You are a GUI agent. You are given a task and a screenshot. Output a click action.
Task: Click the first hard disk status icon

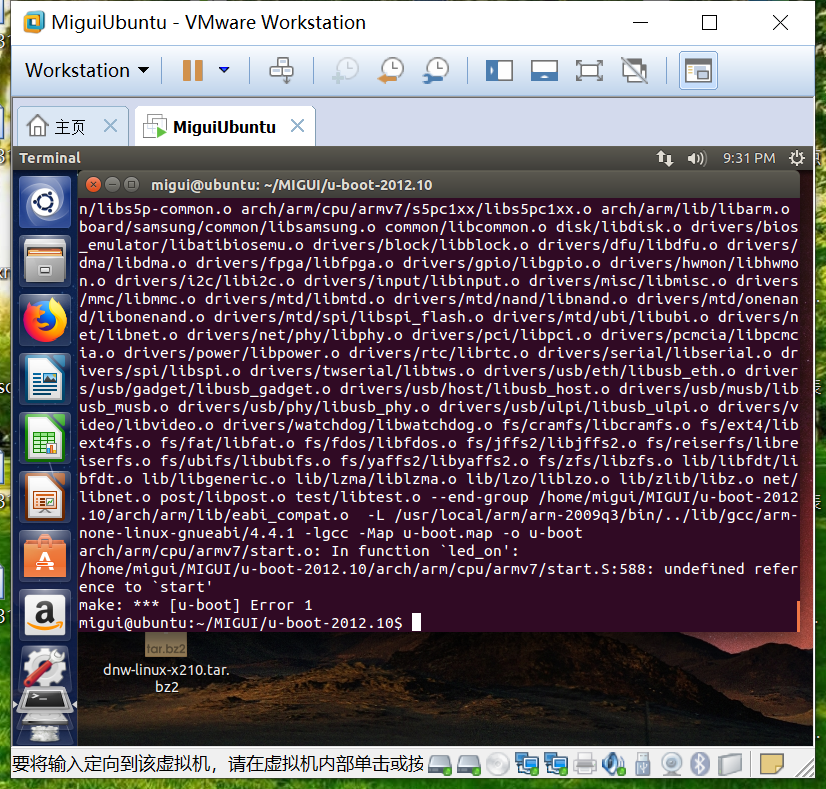[440, 764]
